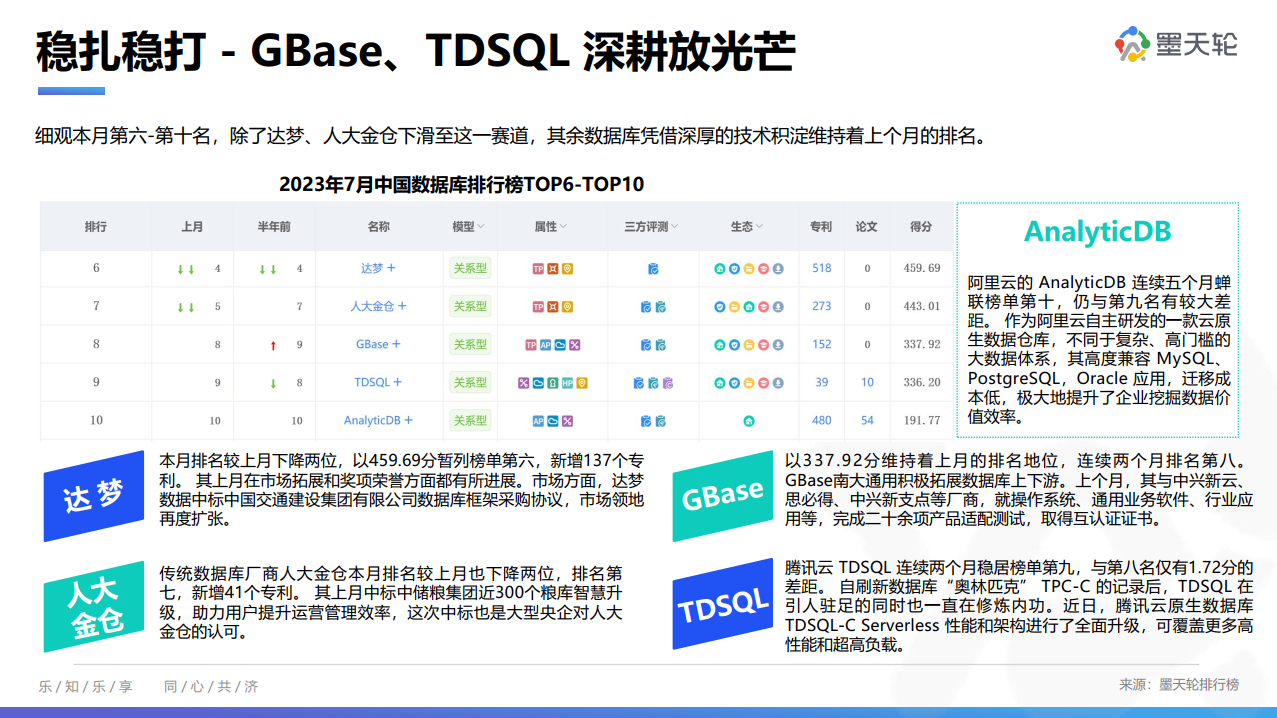Screen dimensions: 1277x718
Task: Click the 排行 column header
Action: point(96,227)
